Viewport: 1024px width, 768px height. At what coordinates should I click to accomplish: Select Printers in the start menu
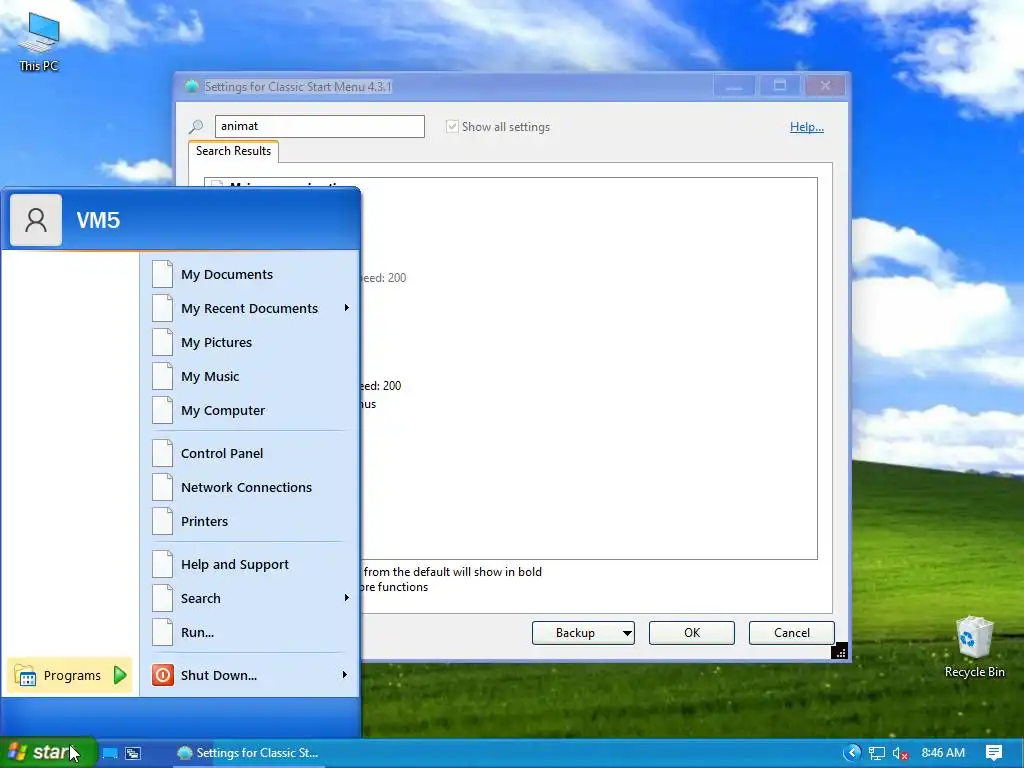tap(250, 521)
